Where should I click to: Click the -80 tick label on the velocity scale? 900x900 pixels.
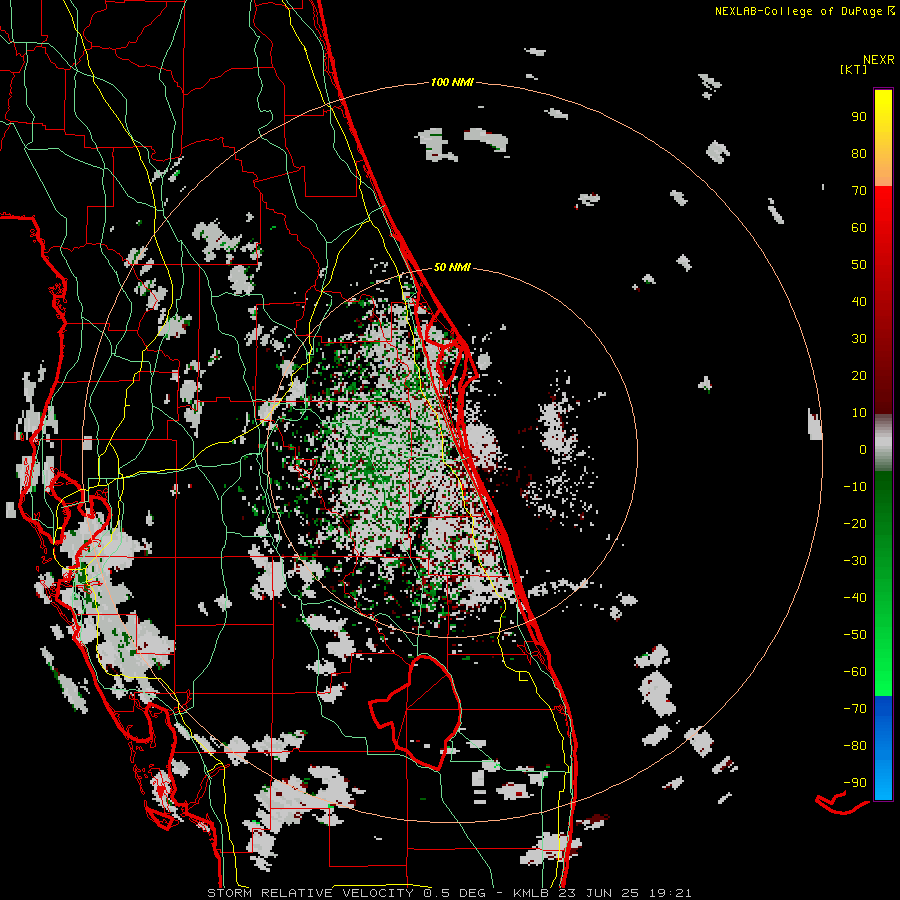[x=855, y=746]
